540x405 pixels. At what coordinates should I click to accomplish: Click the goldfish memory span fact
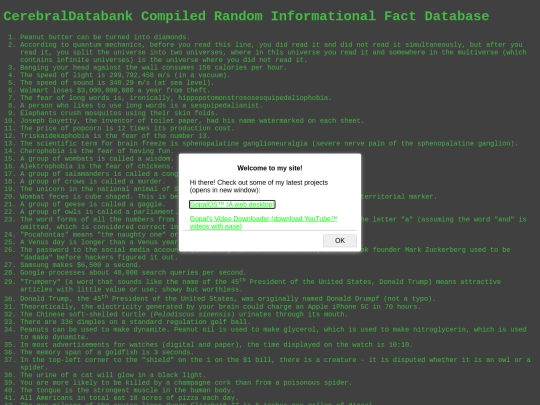[107, 352]
